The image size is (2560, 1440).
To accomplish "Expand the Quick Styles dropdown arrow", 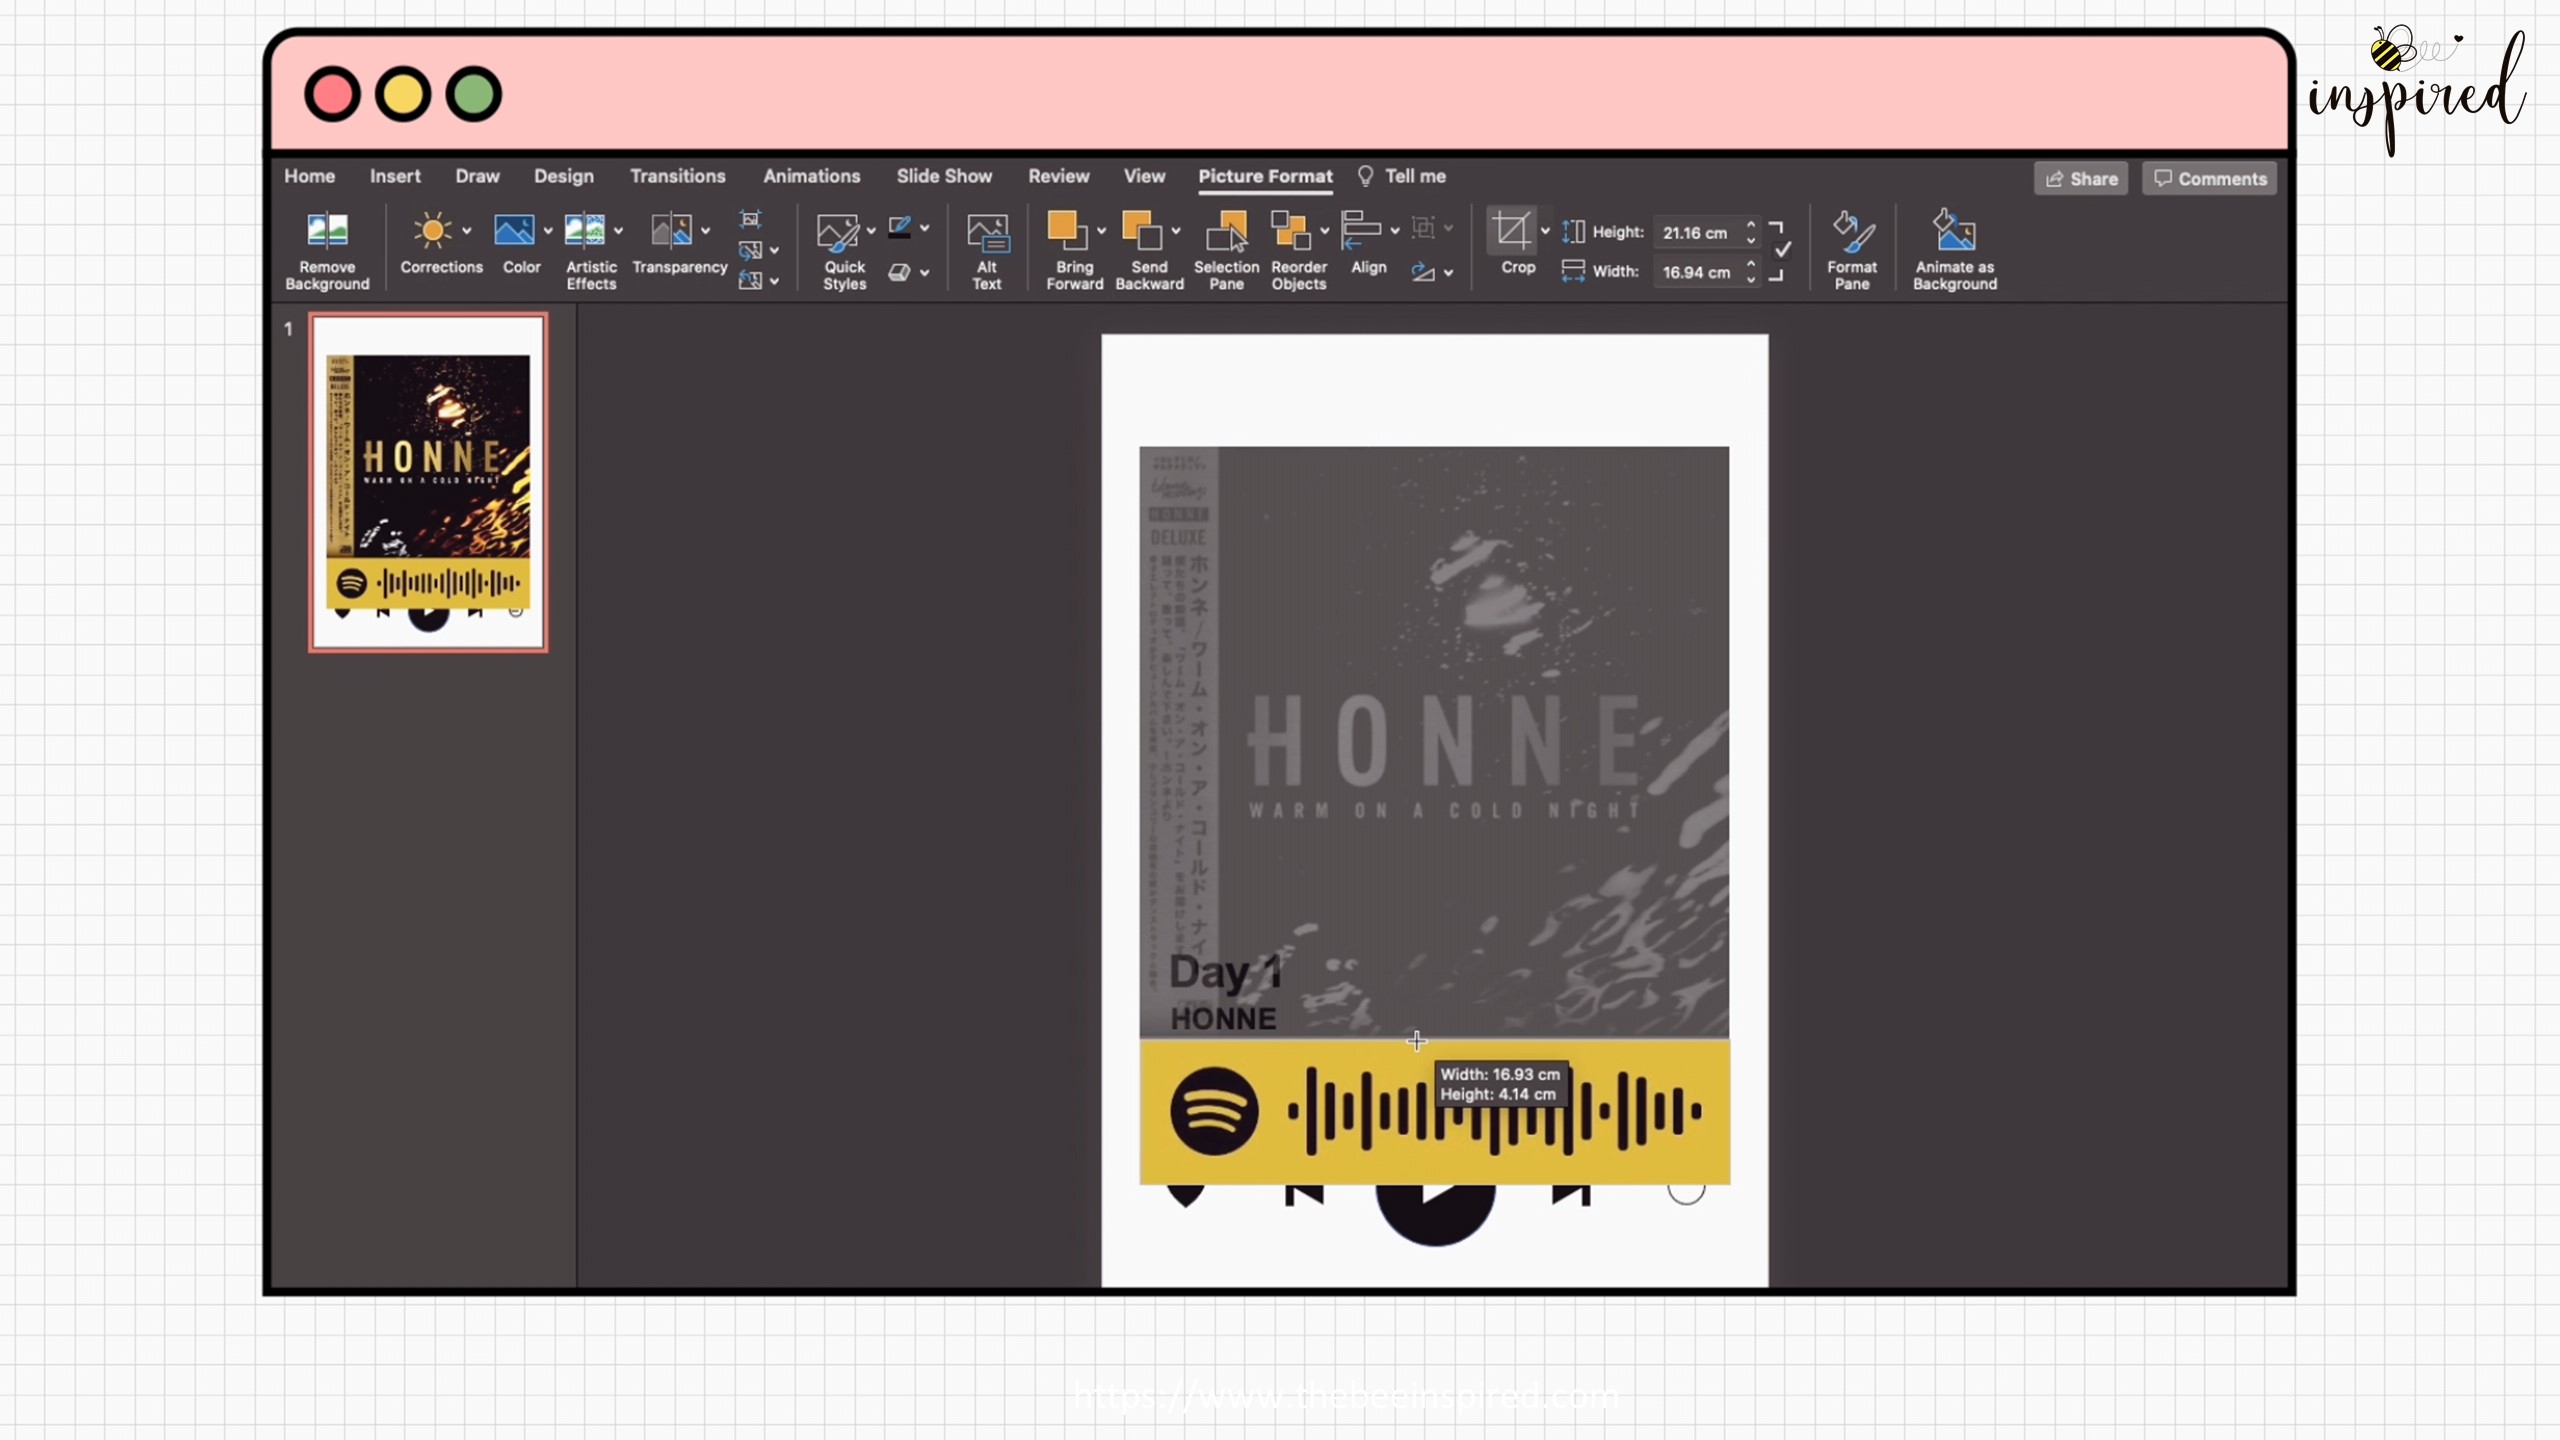I will click(871, 231).
